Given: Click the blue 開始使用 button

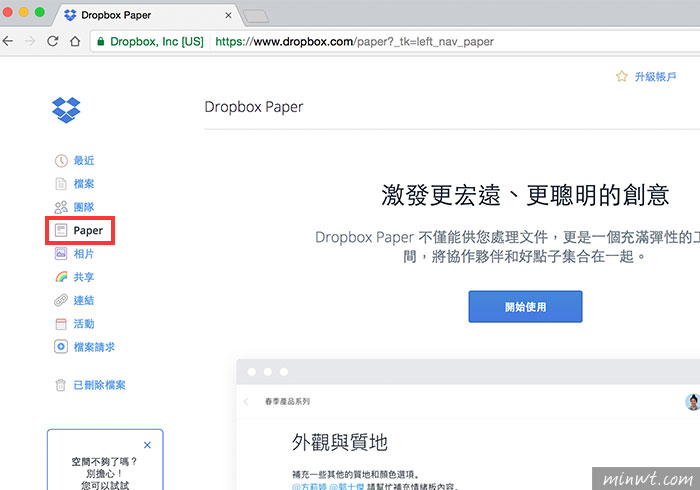Looking at the screenshot, I should tap(525, 307).
